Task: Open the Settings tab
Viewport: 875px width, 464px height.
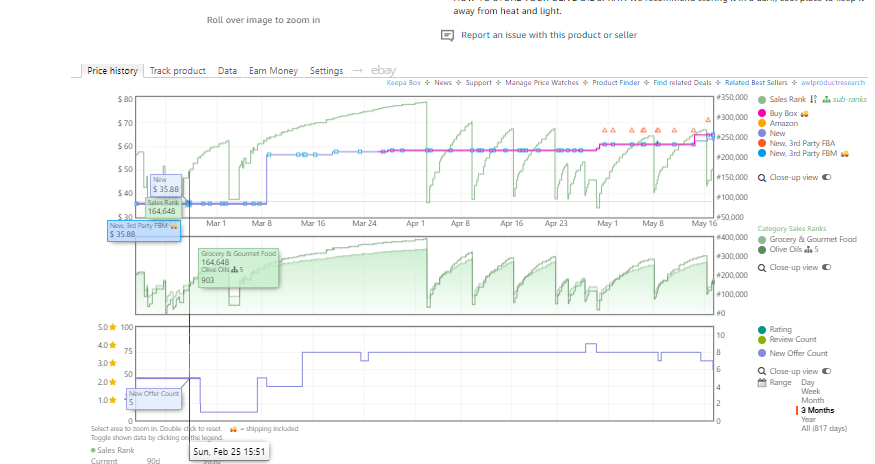Action: 326,70
